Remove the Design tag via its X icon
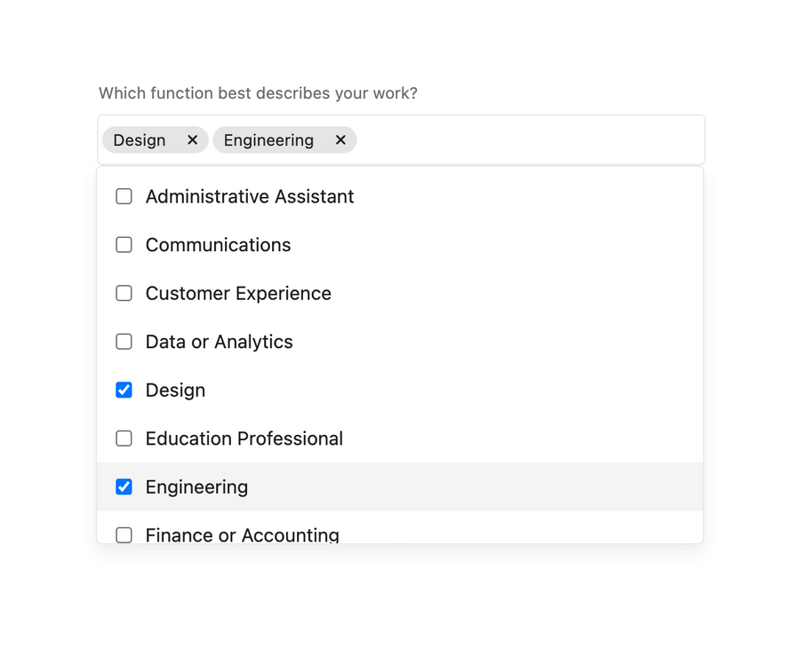800x648 pixels. 192,140
